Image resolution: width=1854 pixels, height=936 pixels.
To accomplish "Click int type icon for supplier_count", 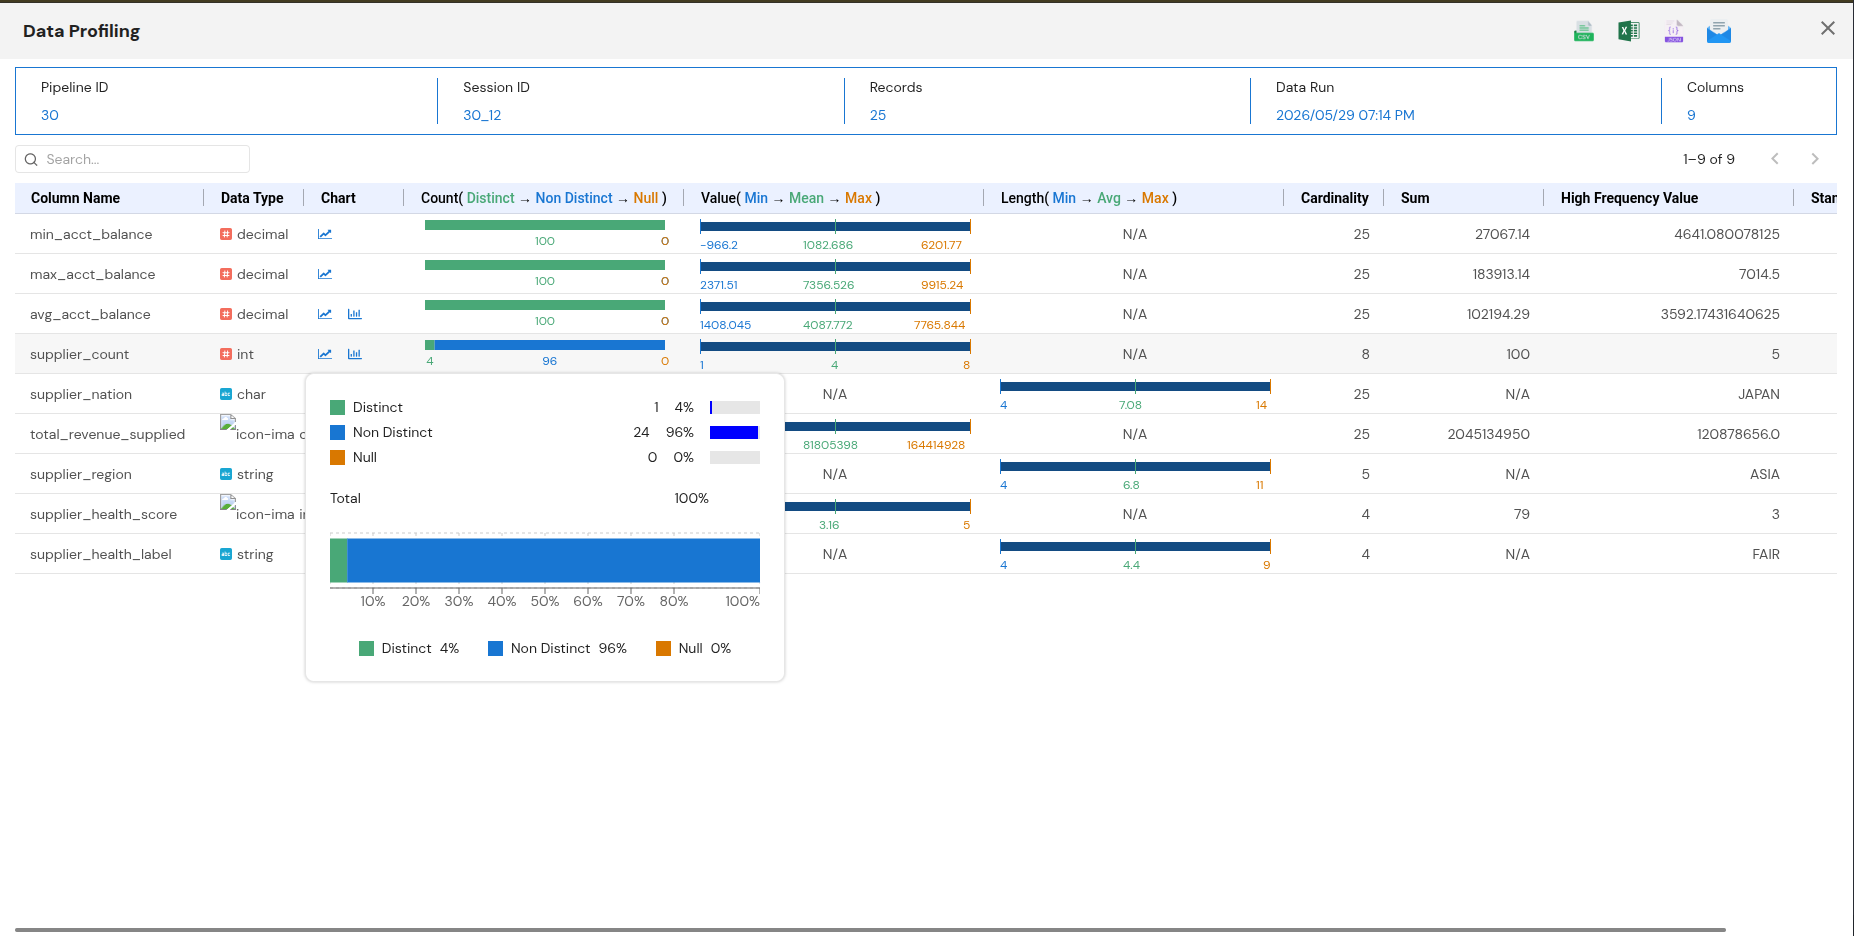I will 226,354.
